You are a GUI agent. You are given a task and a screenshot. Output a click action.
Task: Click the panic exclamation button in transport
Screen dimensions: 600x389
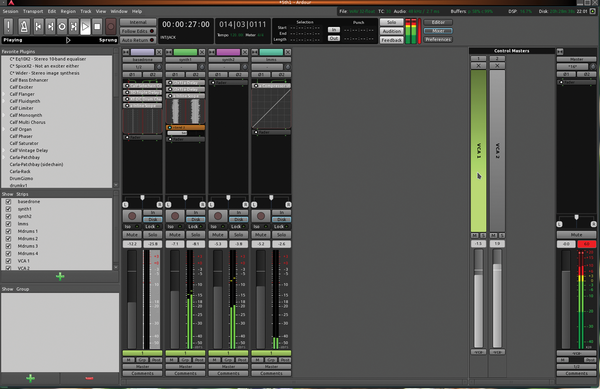(x=8, y=26)
